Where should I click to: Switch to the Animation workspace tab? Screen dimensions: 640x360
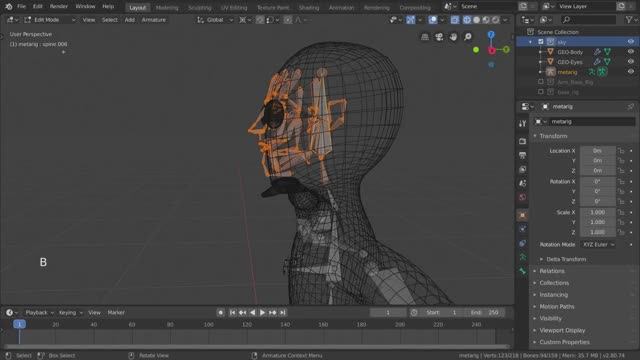pos(341,7)
